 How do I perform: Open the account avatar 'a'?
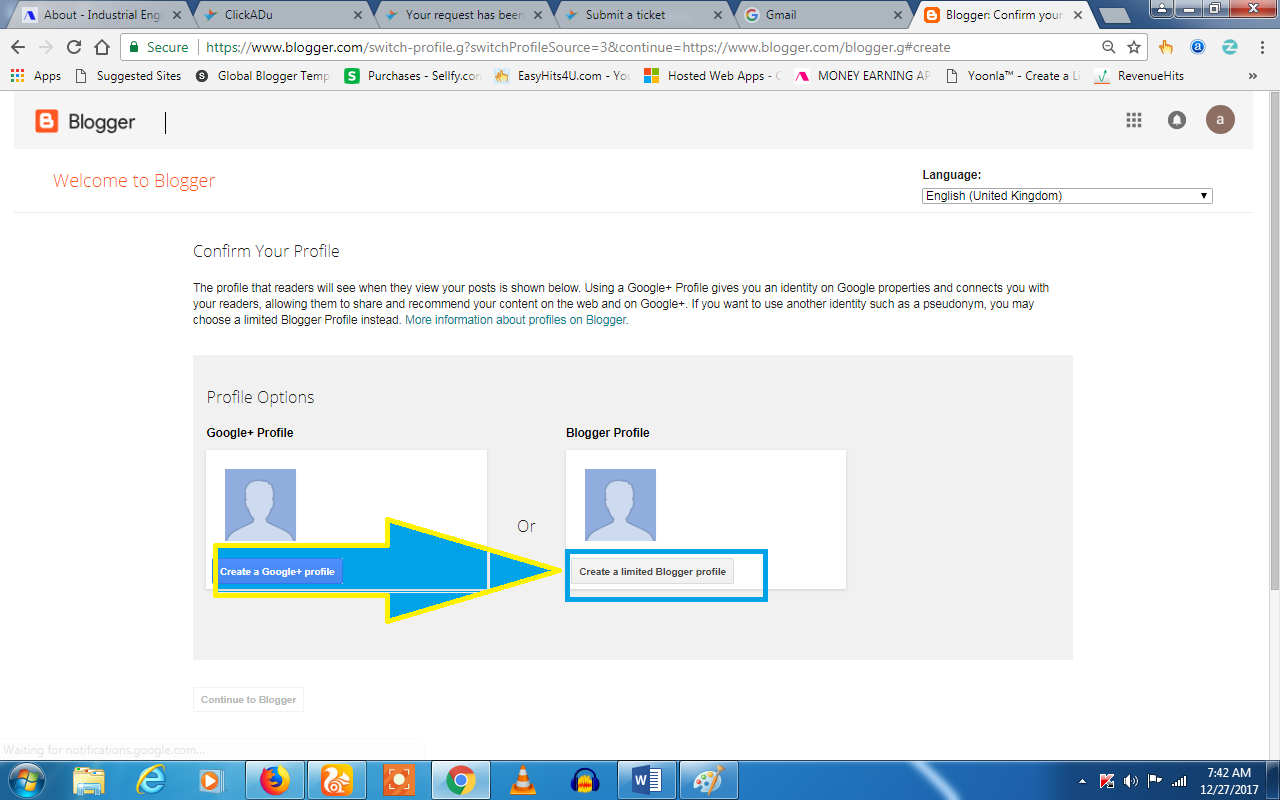(1220, 120)
